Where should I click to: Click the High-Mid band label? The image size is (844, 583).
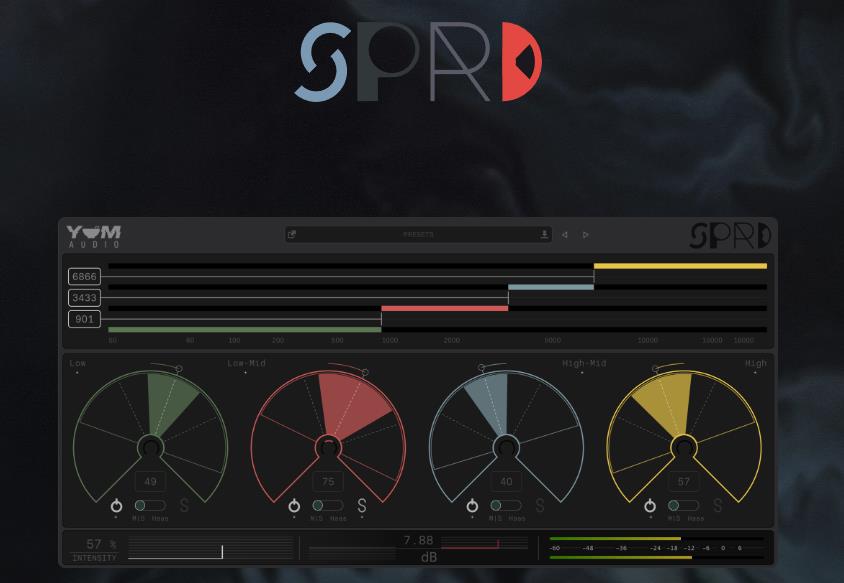584,363
